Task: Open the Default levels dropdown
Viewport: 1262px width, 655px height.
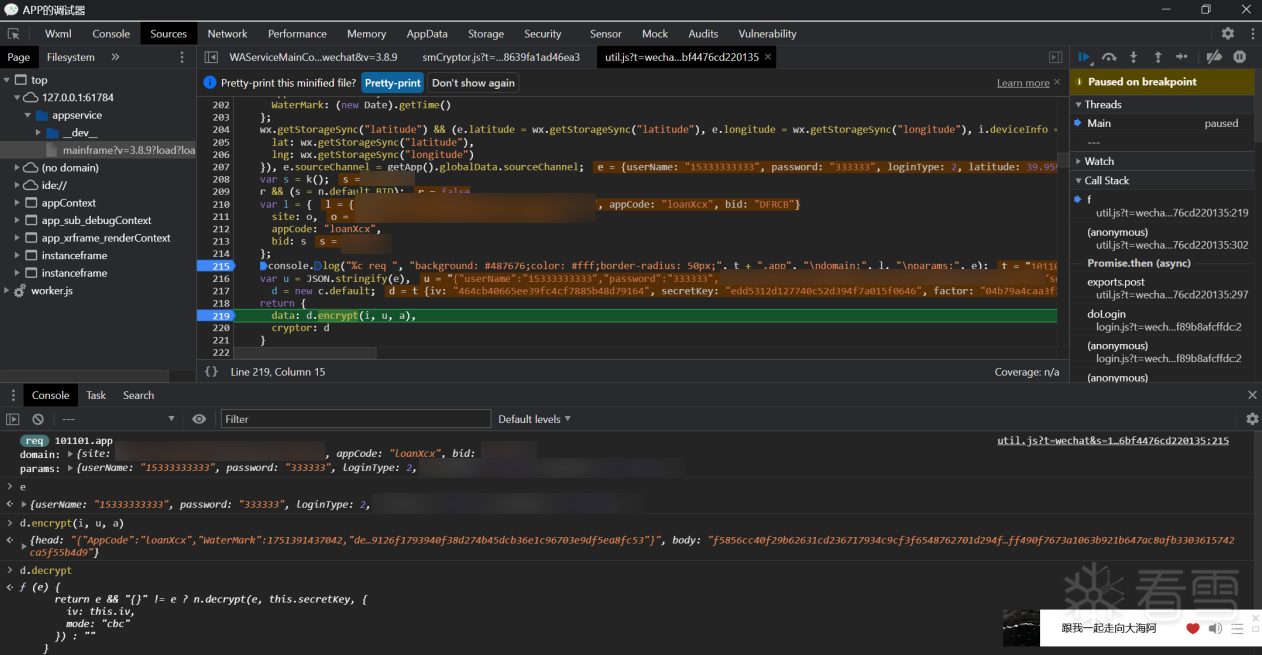Action: click(534, 419)
